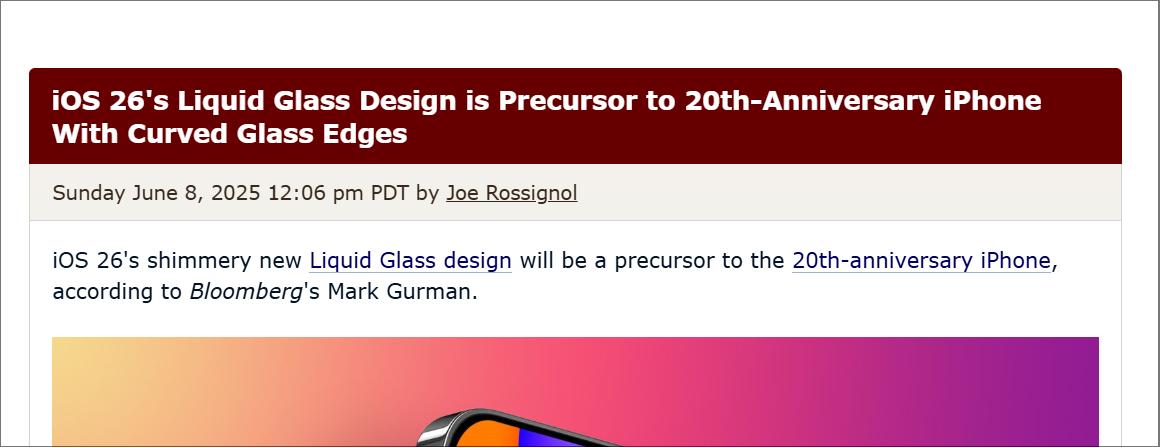The height and width of the screenshot is (447, 1160).
Task: Click the word "shimmery" in the paragraph
Action: pyautogui.click(x=200, y=261)
